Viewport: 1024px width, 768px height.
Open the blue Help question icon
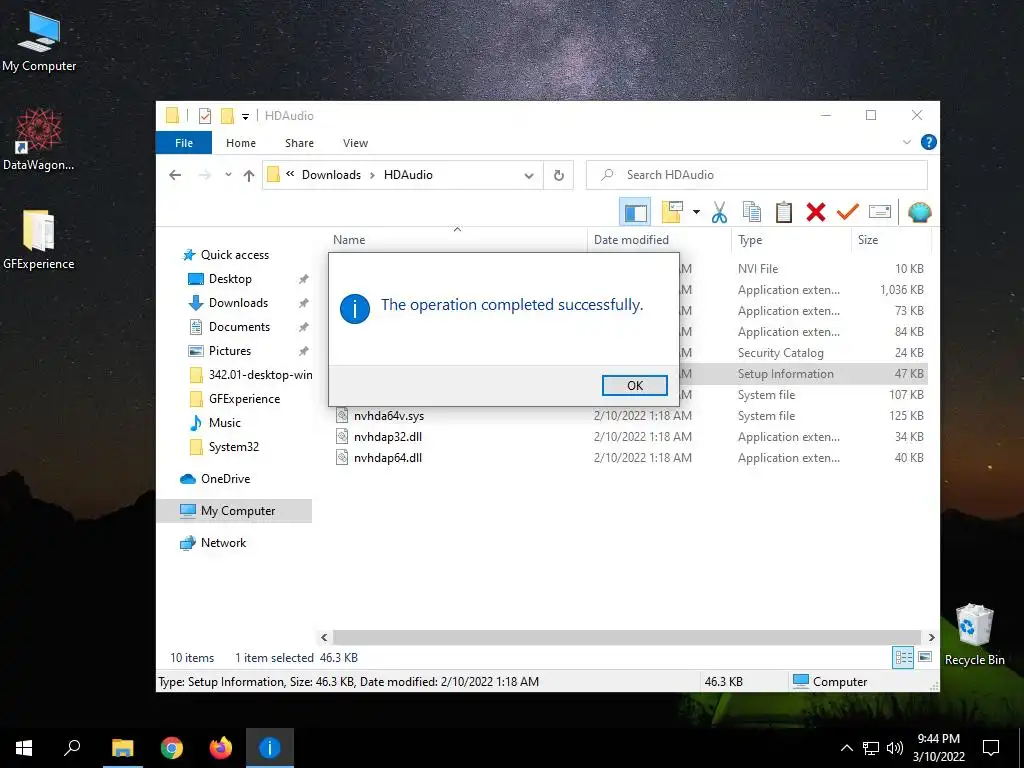pyautogui.click(x=928, y=142)
